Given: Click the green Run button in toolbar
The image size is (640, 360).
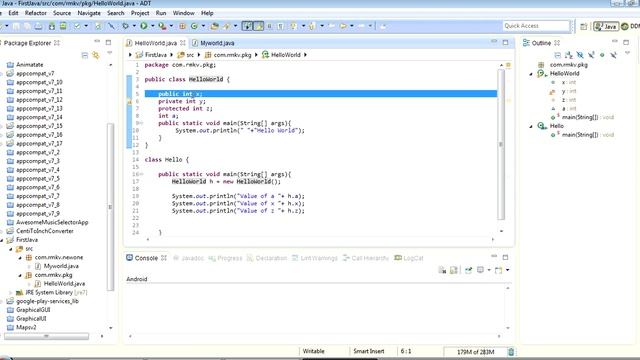Looking at the screenshot, I should [x=144, y=26].
